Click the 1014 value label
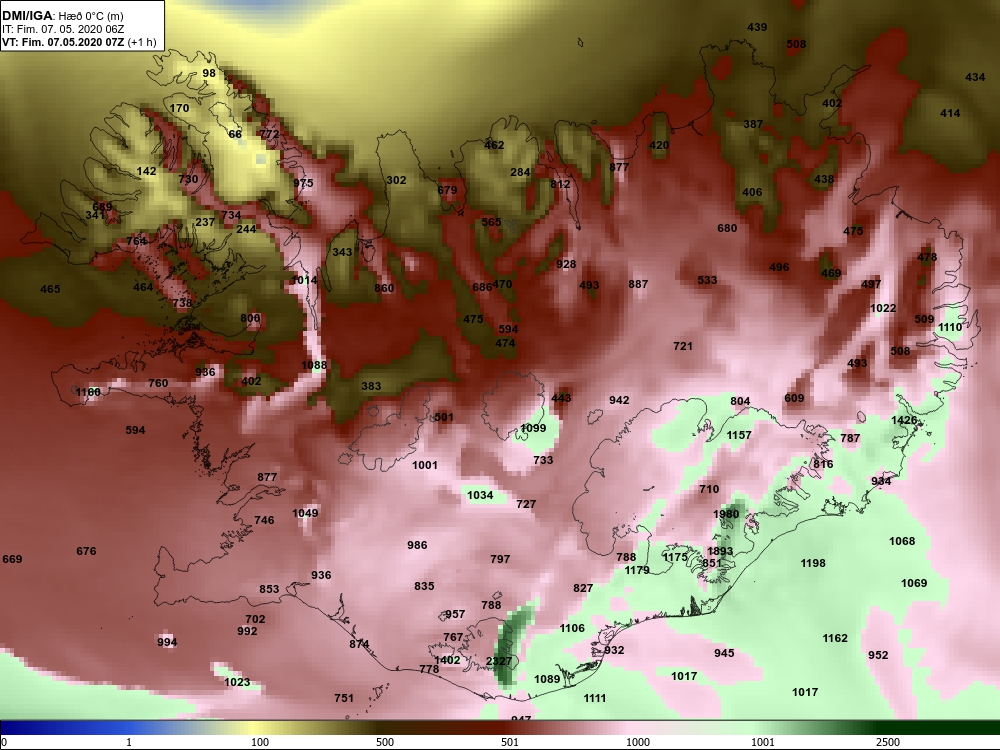The image size is (1000, 750). [x=304, y=280]
